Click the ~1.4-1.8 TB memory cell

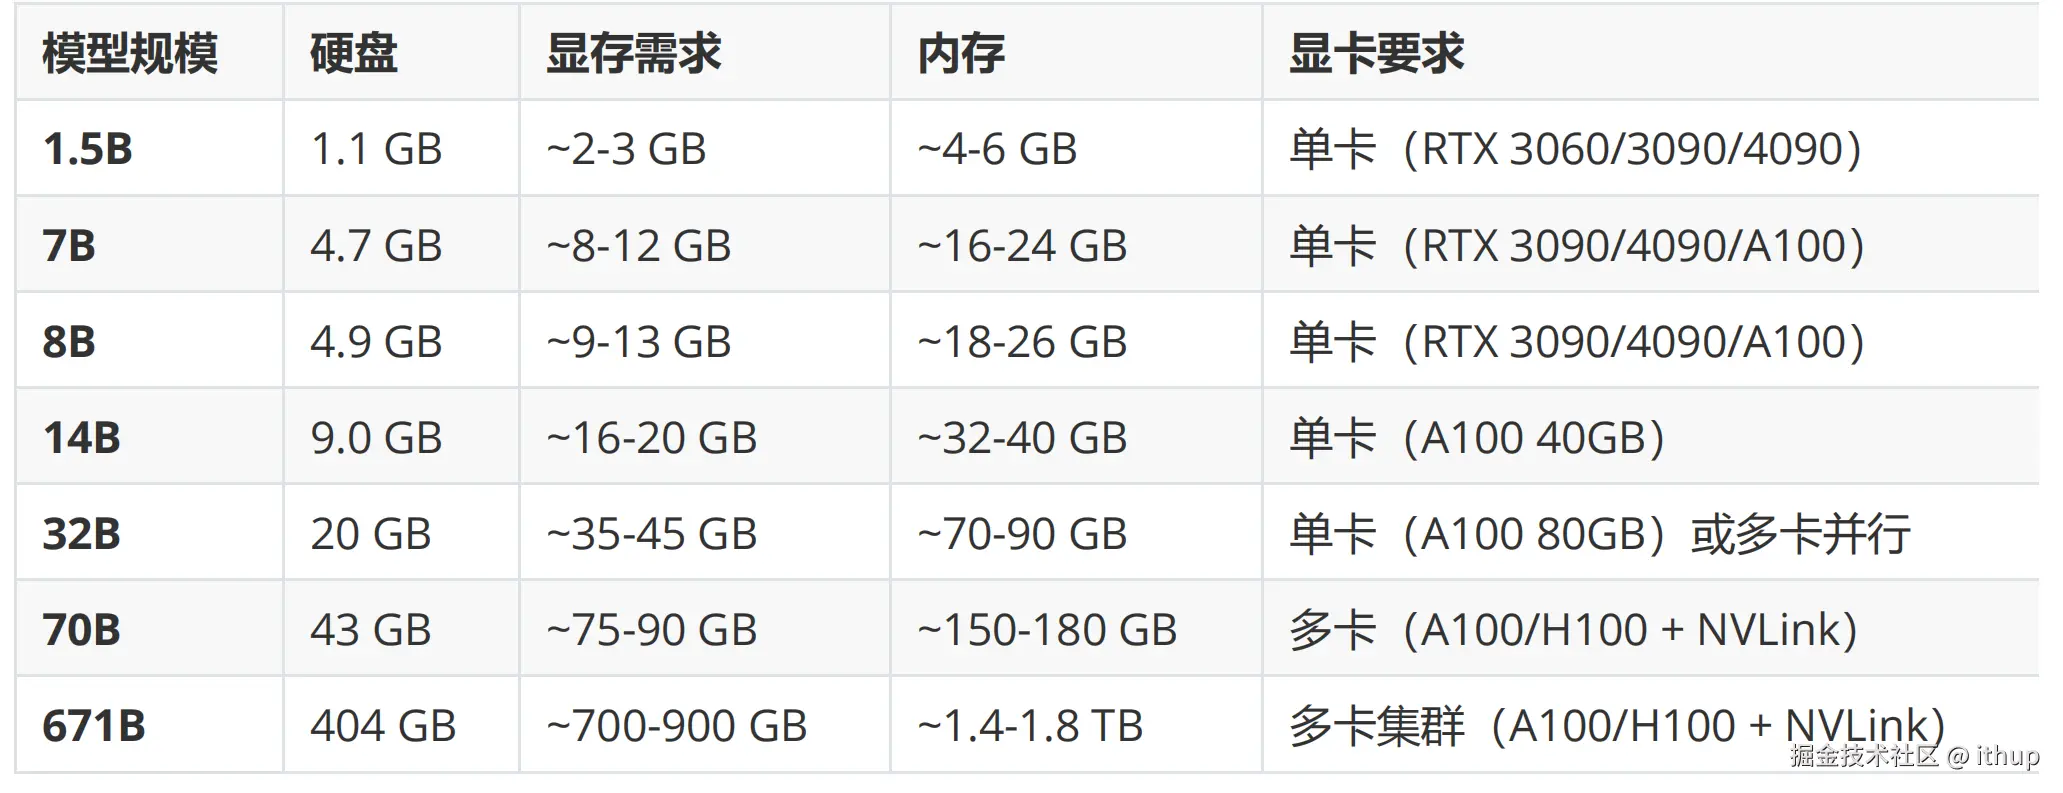click(1030, 725)
